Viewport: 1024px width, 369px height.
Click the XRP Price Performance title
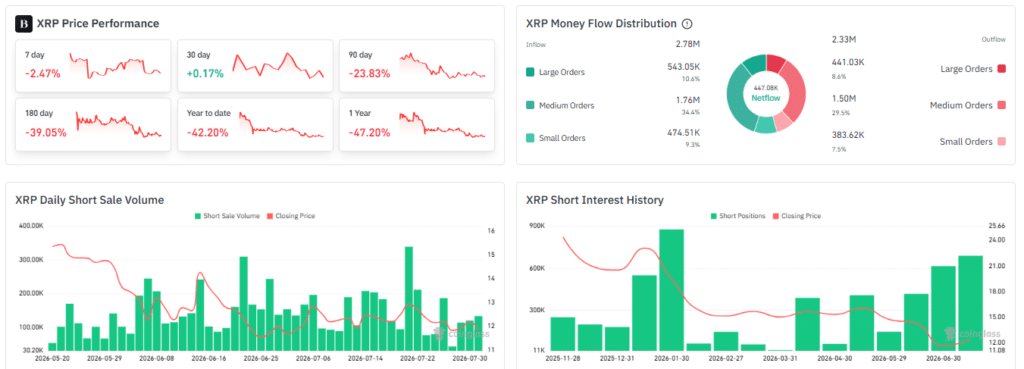pos(98,24)
